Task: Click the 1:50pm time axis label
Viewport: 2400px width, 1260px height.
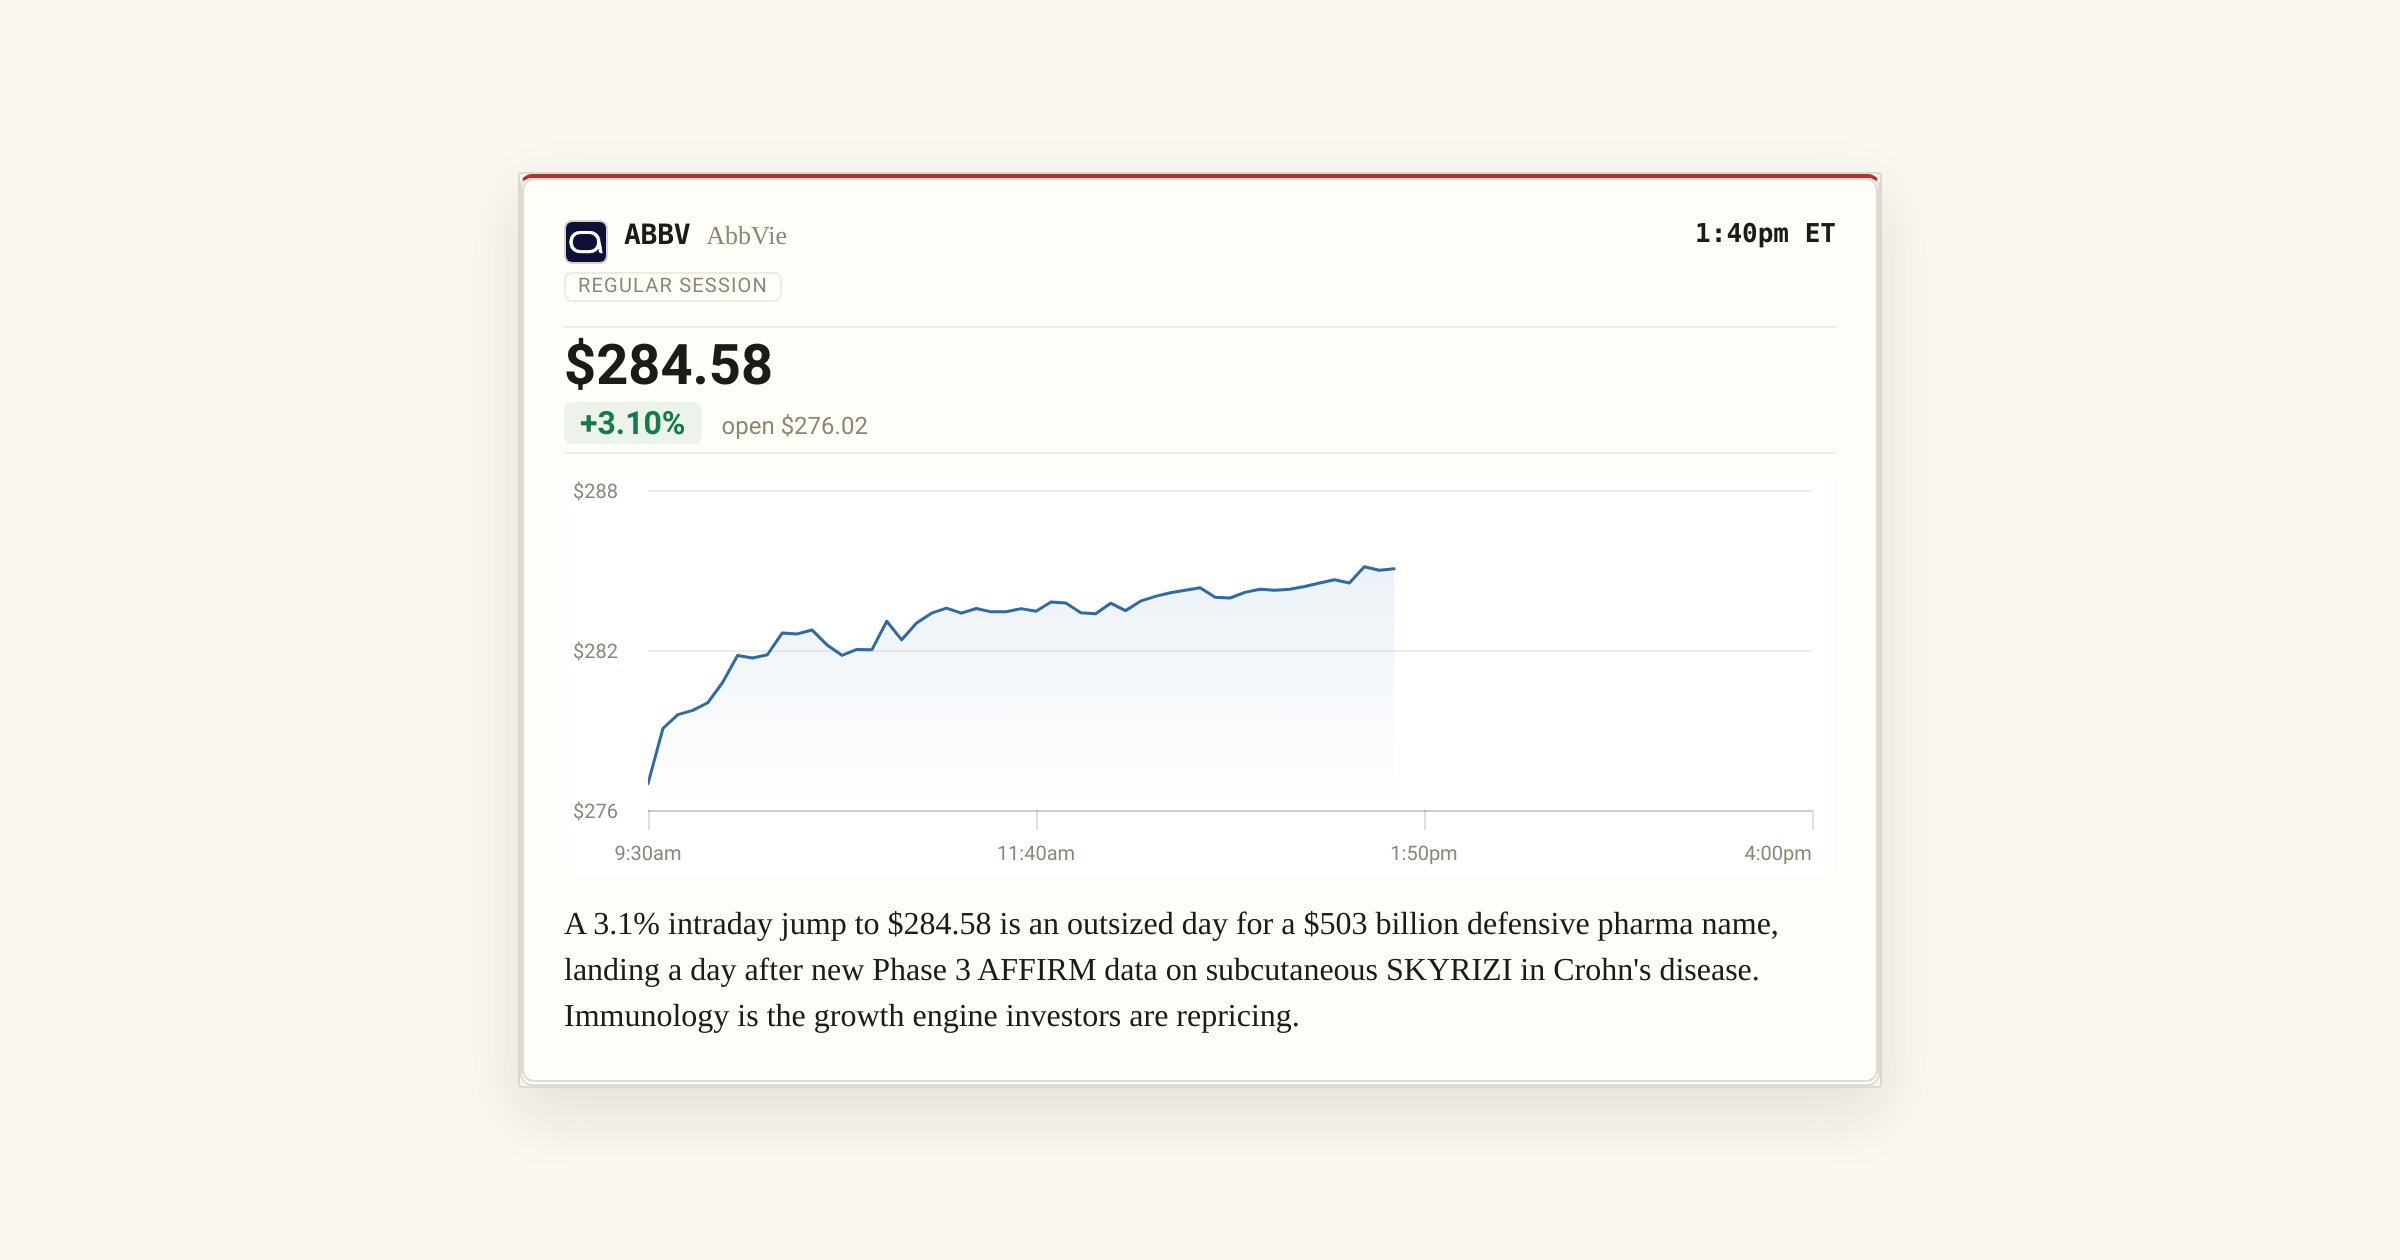Action: click(x=1424, y=853)
